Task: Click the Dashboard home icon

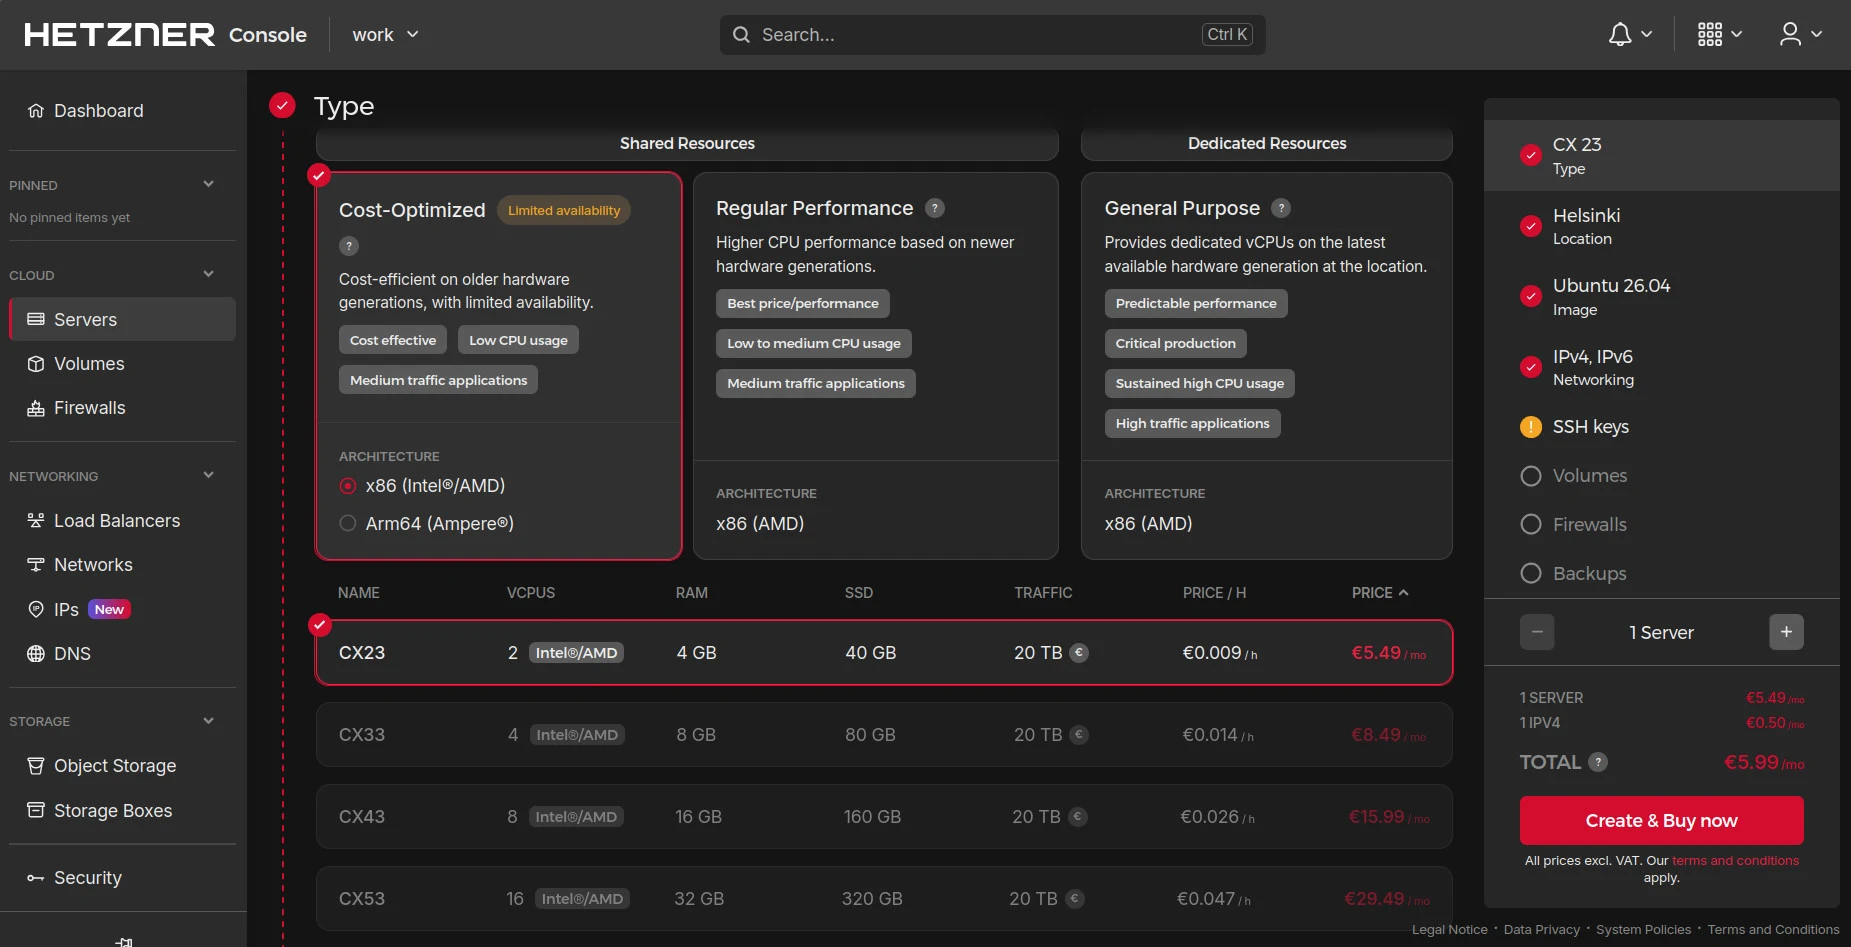Action: pyautogui.click(x=36, y=111)
